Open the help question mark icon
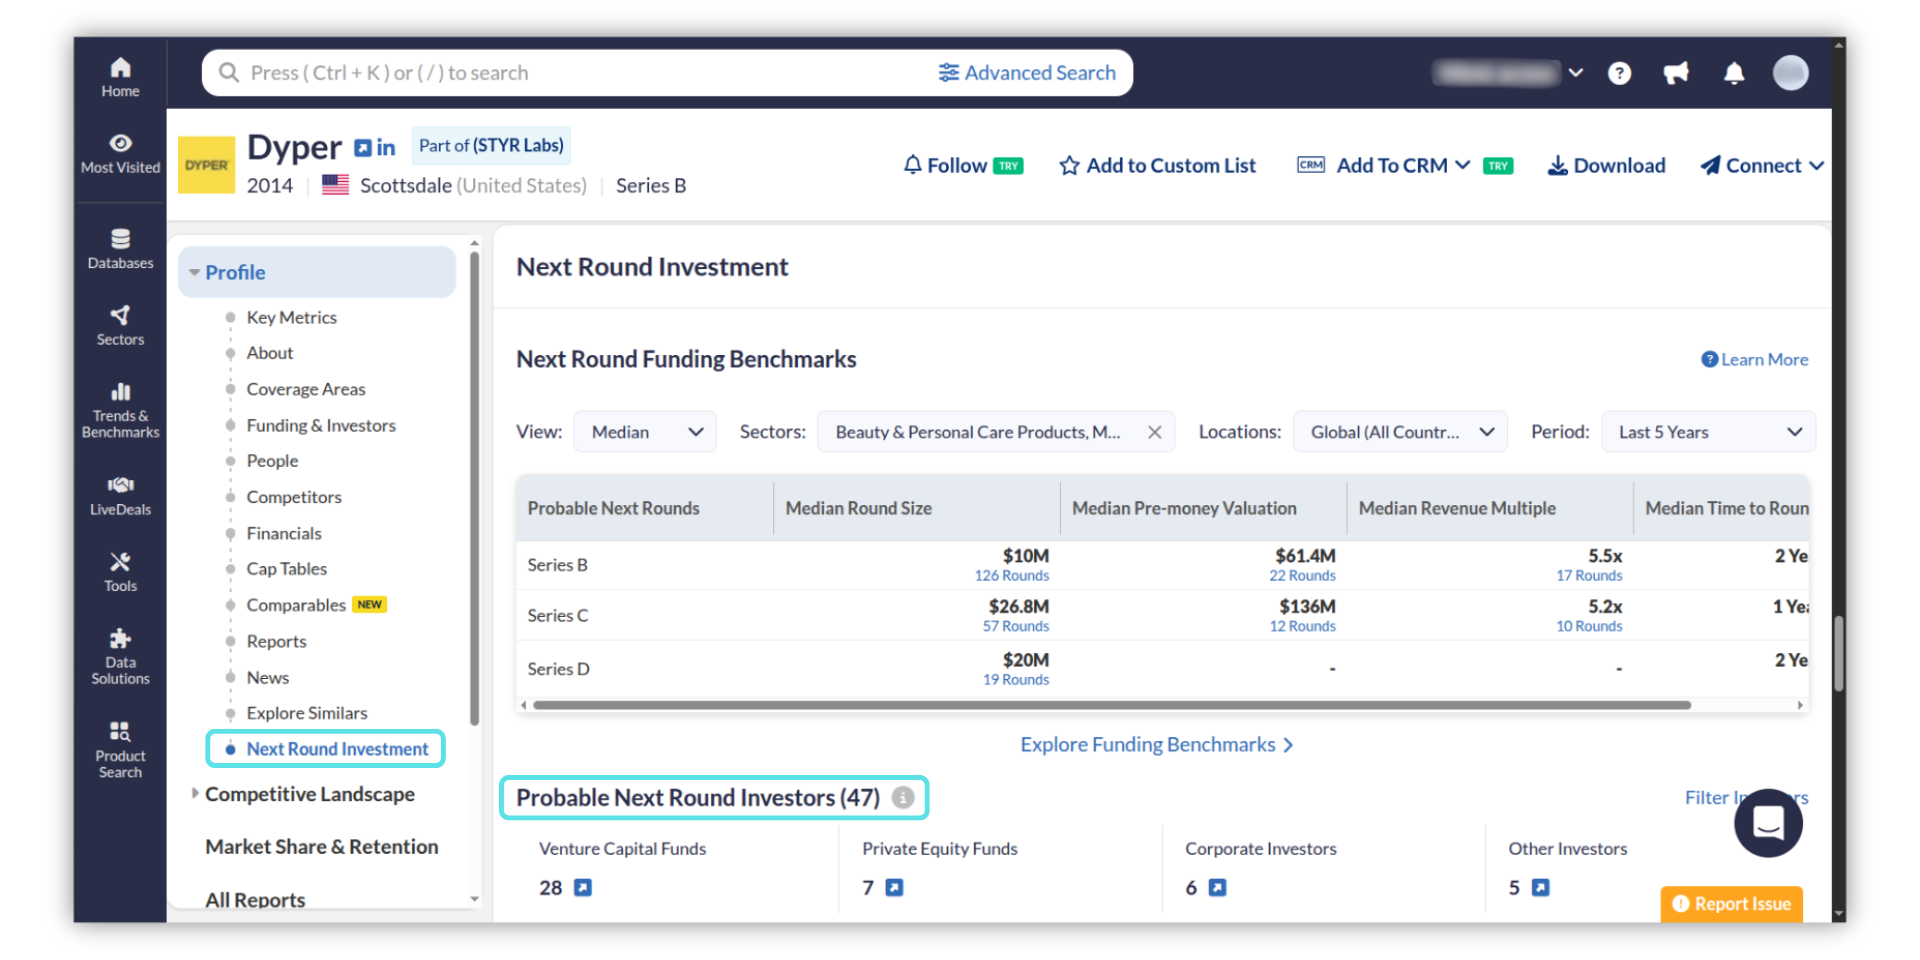This screenshot has width=1920, height=960. tap(1619, 73)
